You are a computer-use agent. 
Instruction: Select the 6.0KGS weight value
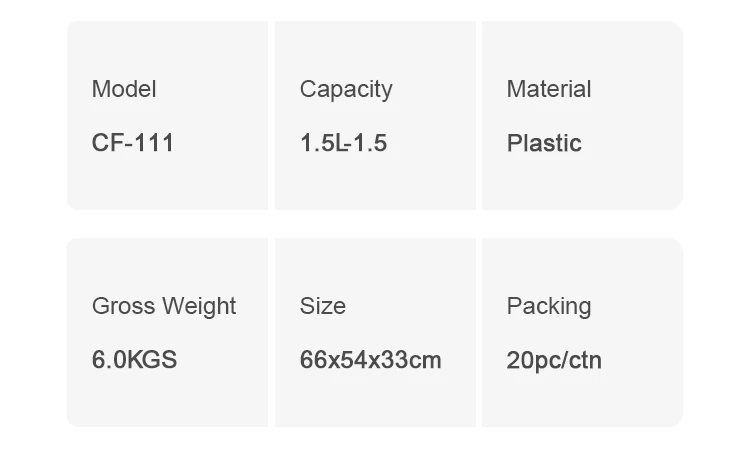point(134,360)
